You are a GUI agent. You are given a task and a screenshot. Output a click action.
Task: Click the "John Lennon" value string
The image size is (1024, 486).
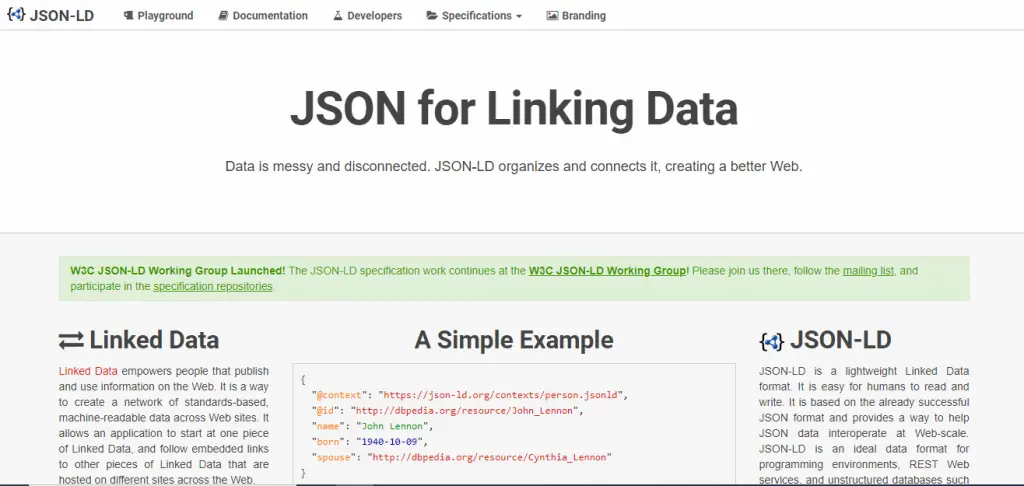point(394,427)
